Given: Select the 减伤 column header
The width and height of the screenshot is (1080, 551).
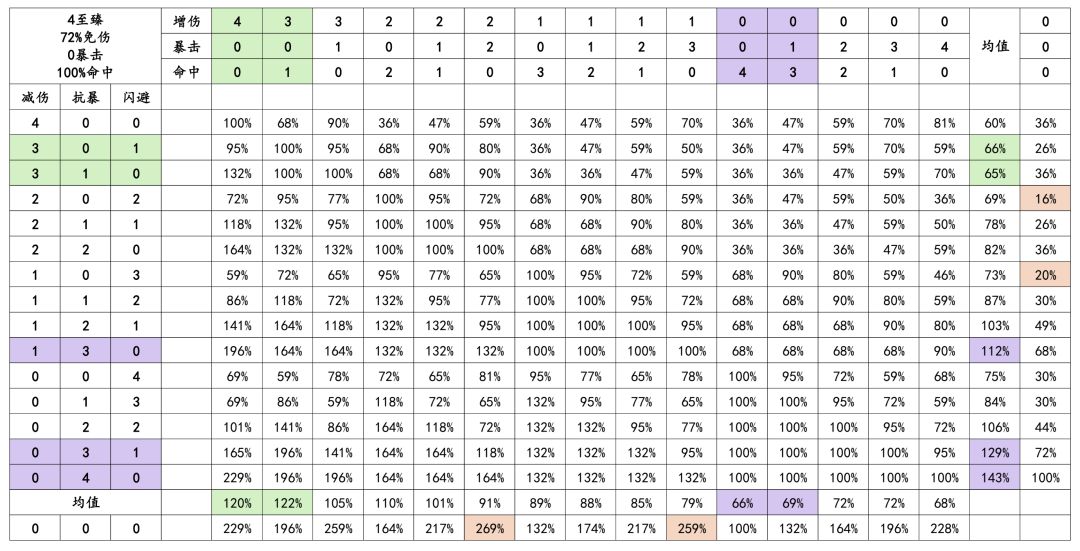Looking at the screenshot, I should coord(34,97).
